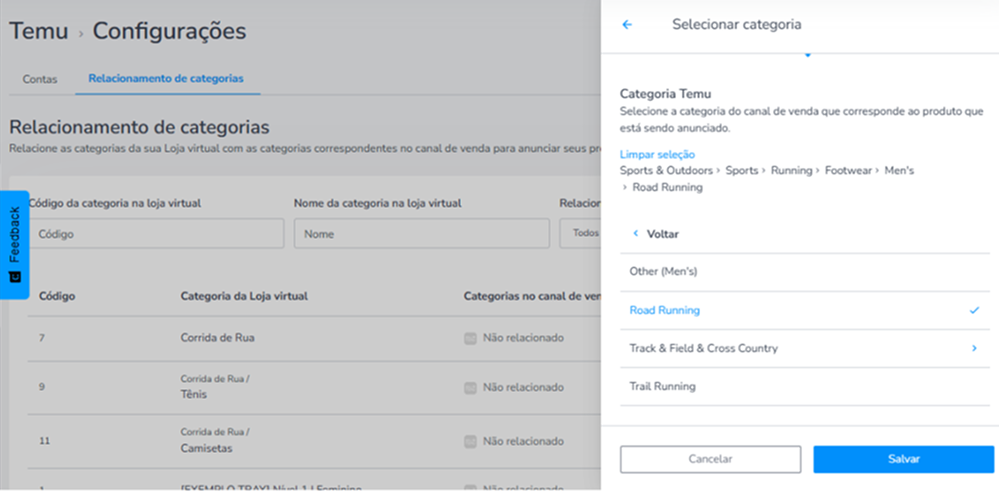Click the Voltar back chevron

coord(635,234)
